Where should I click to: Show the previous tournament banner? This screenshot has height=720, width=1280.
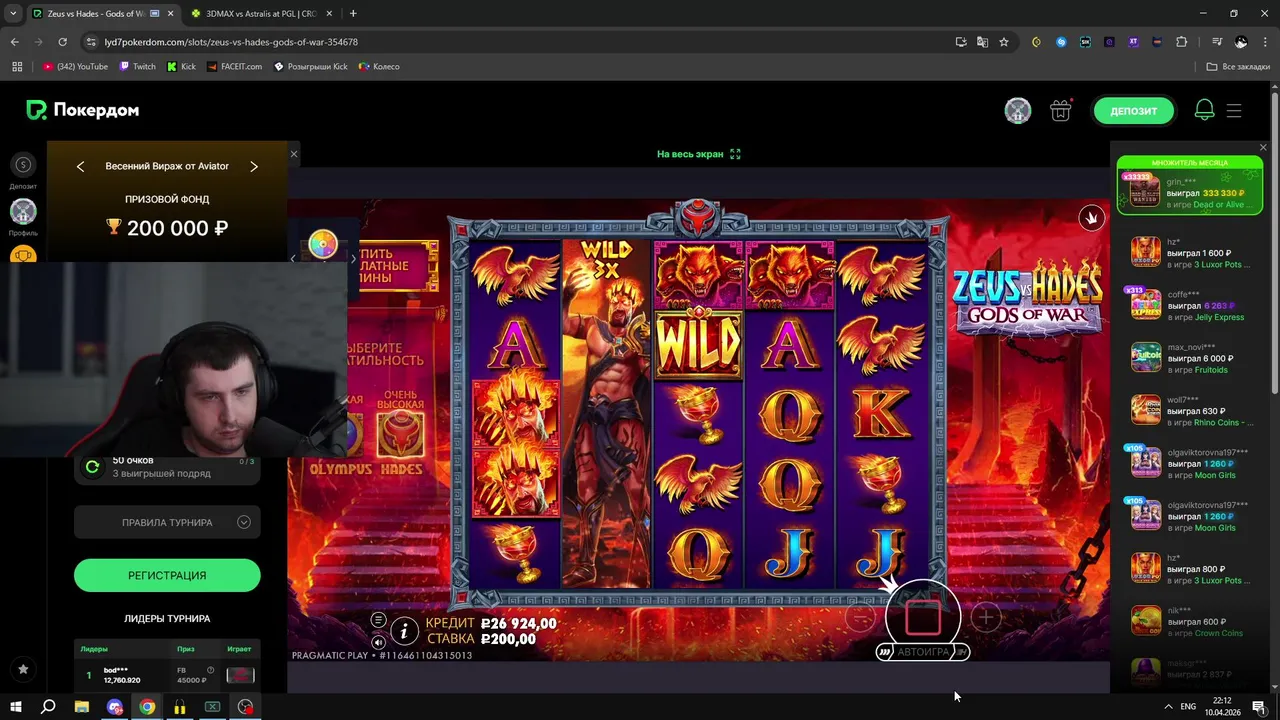tap(81, 166)
